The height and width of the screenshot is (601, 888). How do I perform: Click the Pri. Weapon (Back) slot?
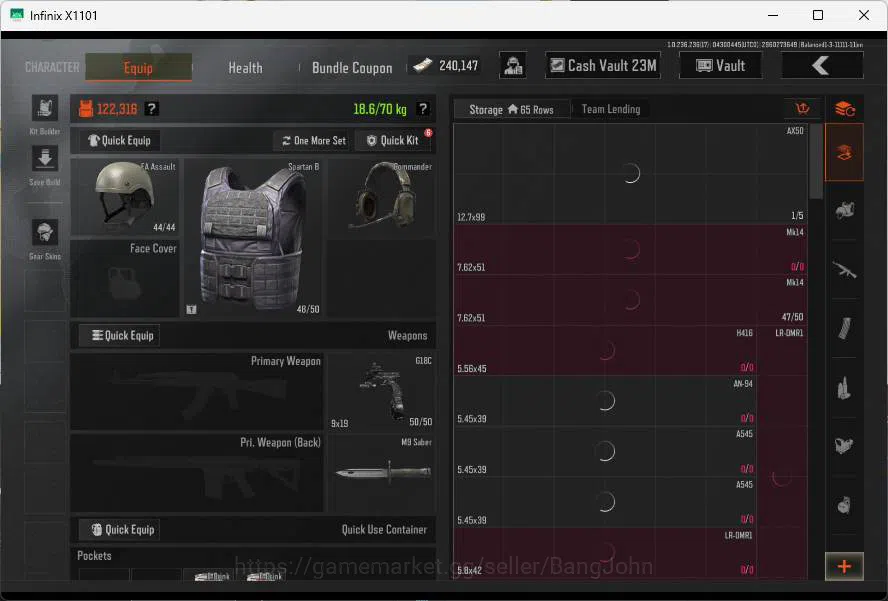coord(197,473)
